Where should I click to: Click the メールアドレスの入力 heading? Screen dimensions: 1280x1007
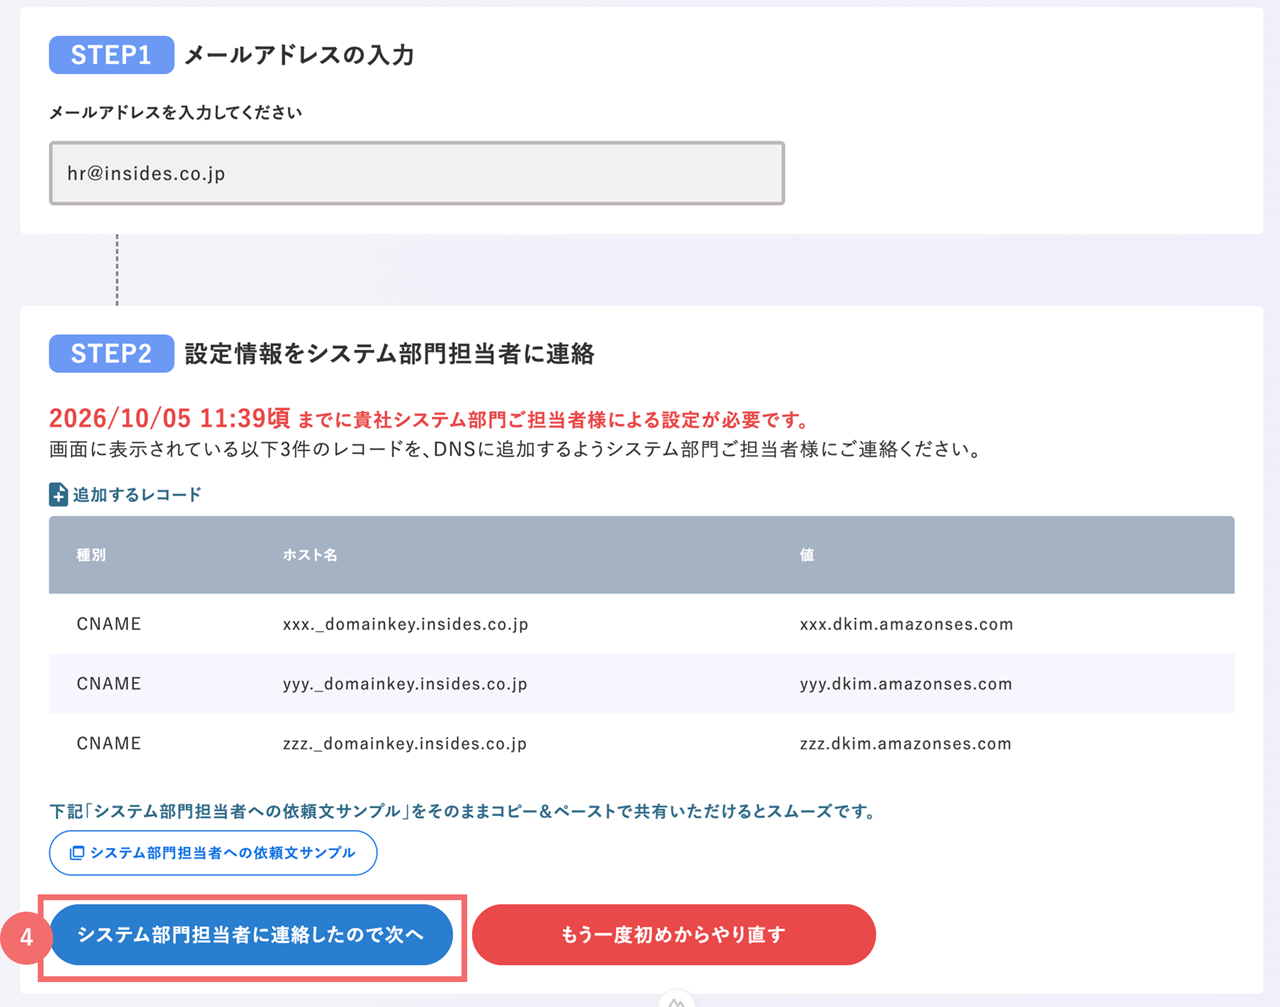(x=299, y=55)
